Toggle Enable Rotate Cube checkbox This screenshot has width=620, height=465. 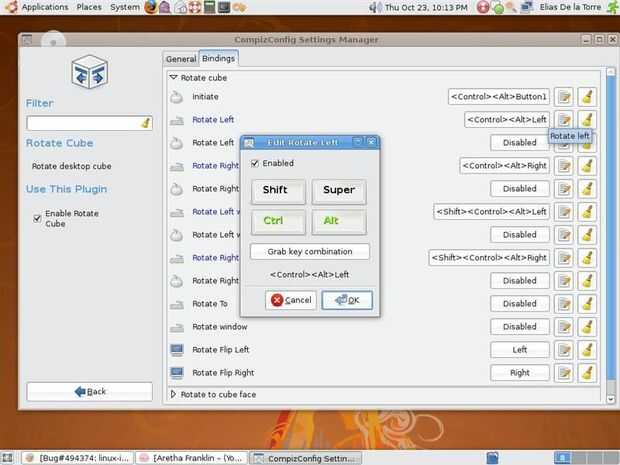37,218
